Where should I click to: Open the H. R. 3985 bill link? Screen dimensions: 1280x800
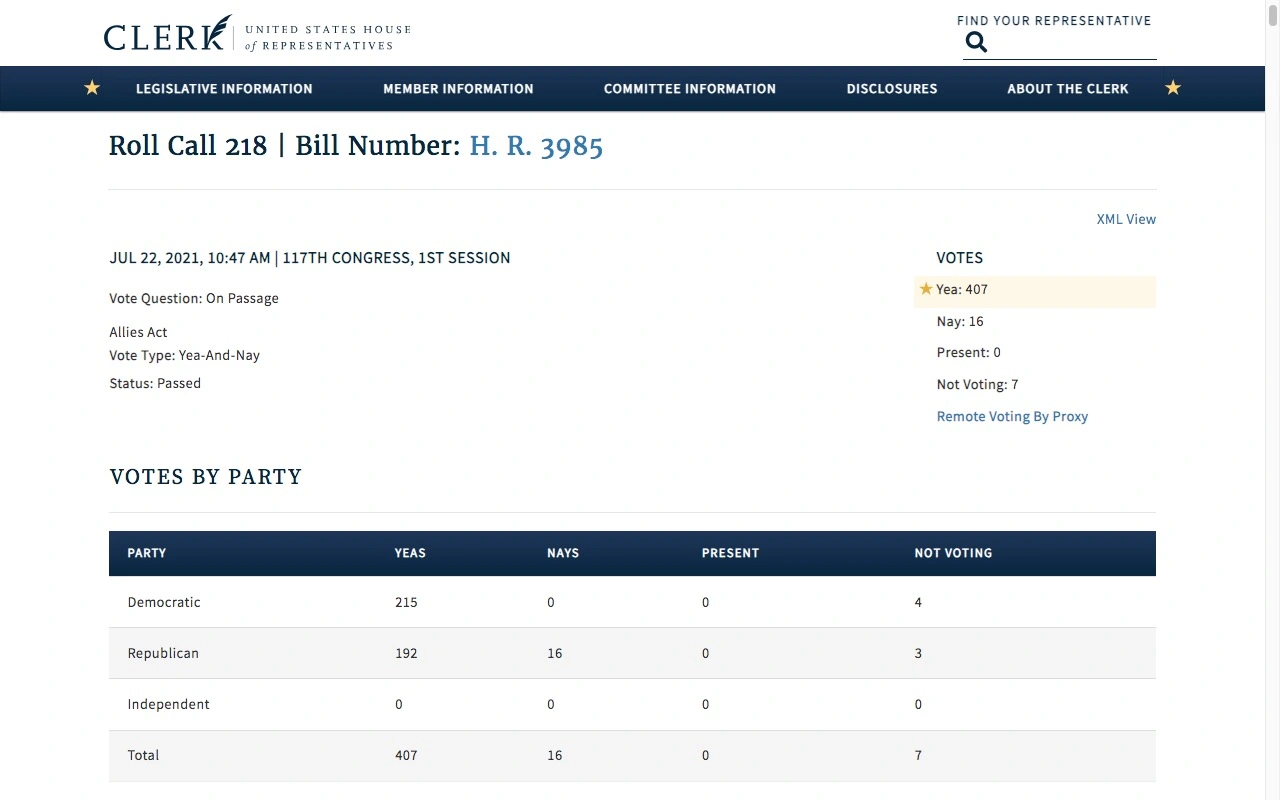click(536, 146)
